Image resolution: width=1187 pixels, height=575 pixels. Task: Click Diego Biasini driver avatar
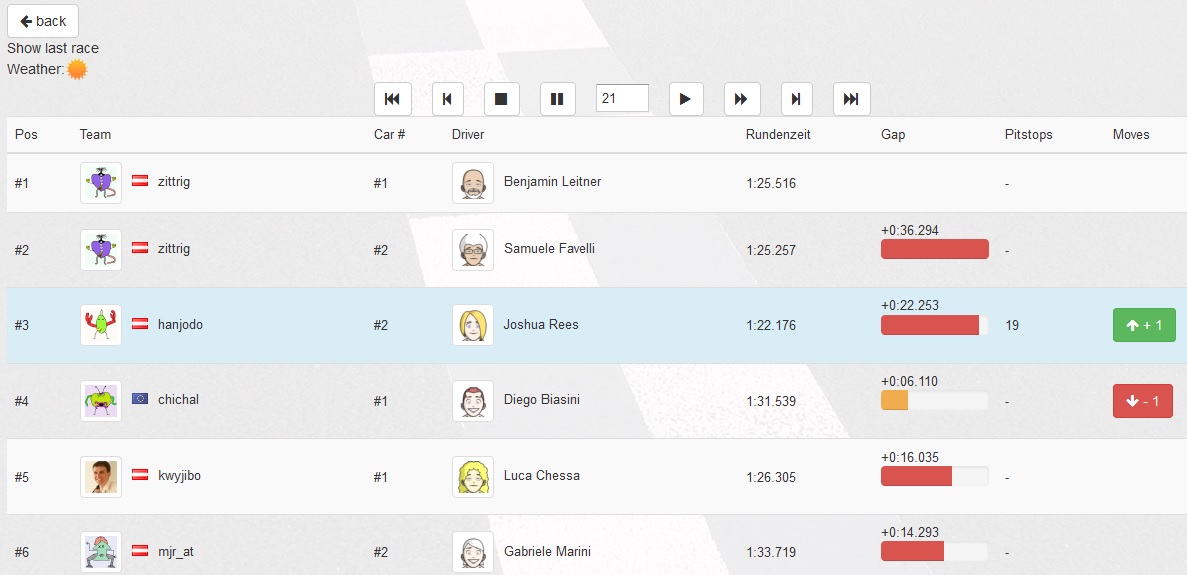[473, 401]
